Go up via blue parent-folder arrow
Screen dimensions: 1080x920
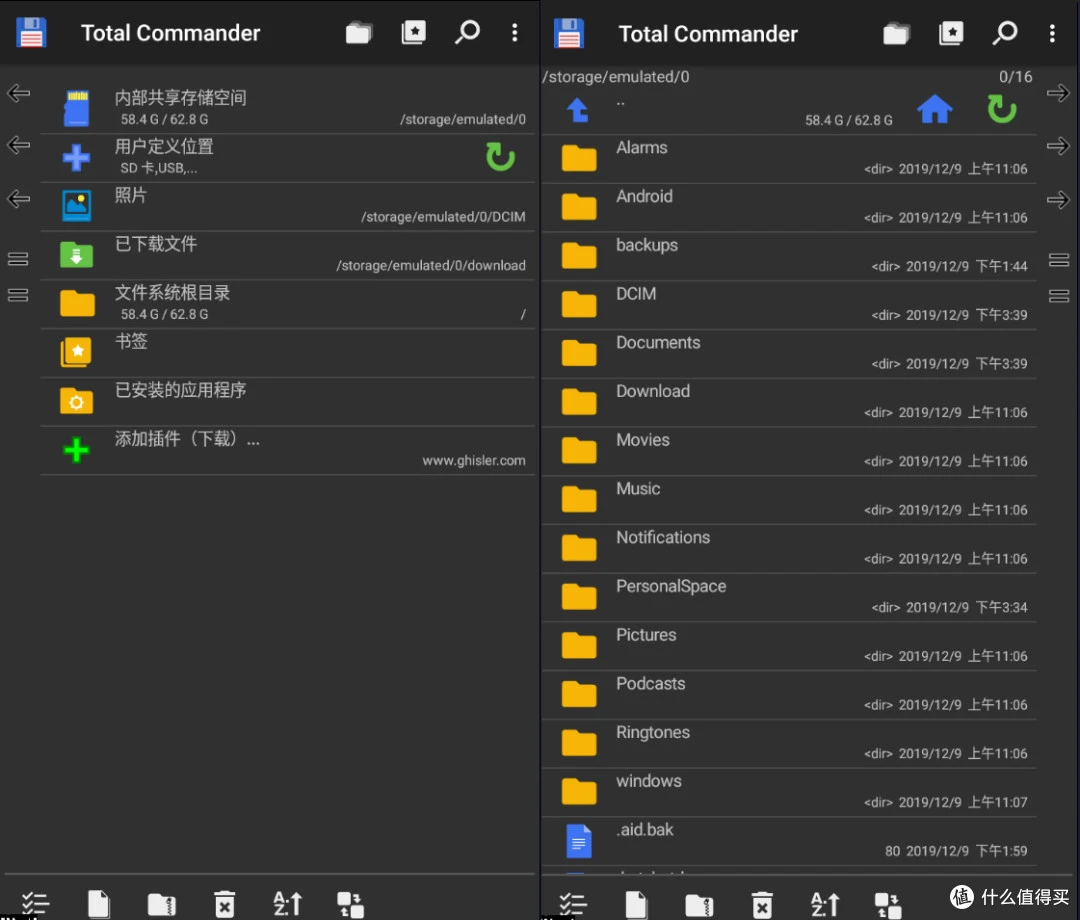(x=577, y=110)
